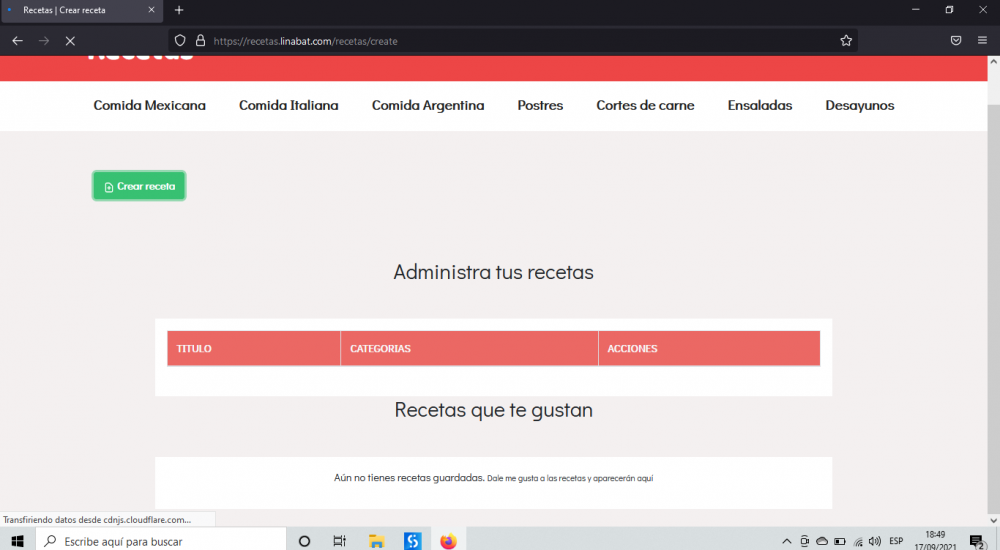This screenshot has height=550, width=1000.
Task: Open notification center icon
Action: pyautogui.click(x=978, y=542)
